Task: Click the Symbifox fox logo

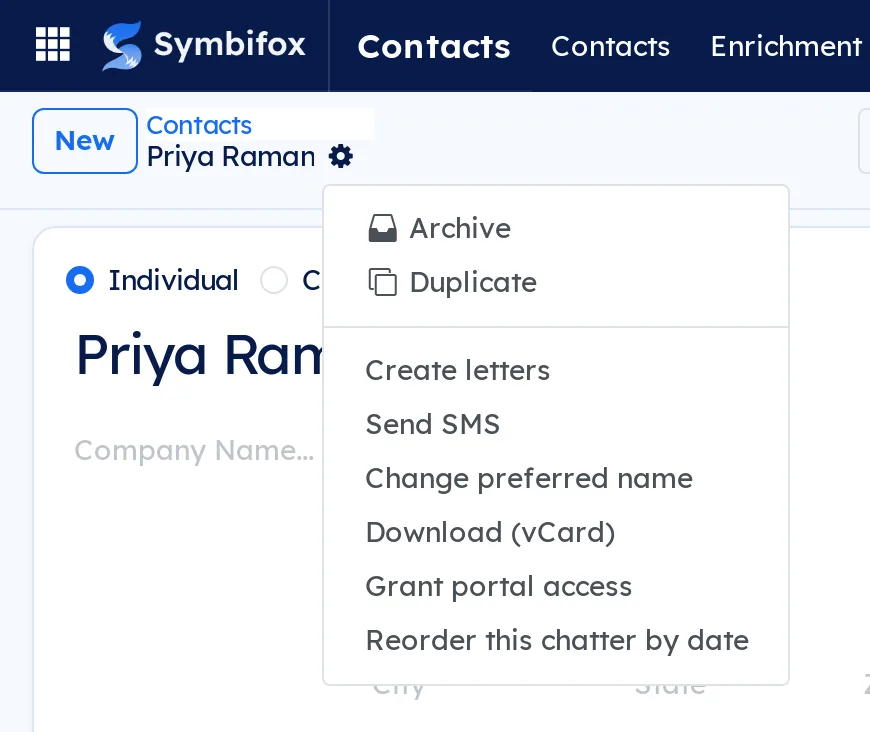Action: coord(122,46)
